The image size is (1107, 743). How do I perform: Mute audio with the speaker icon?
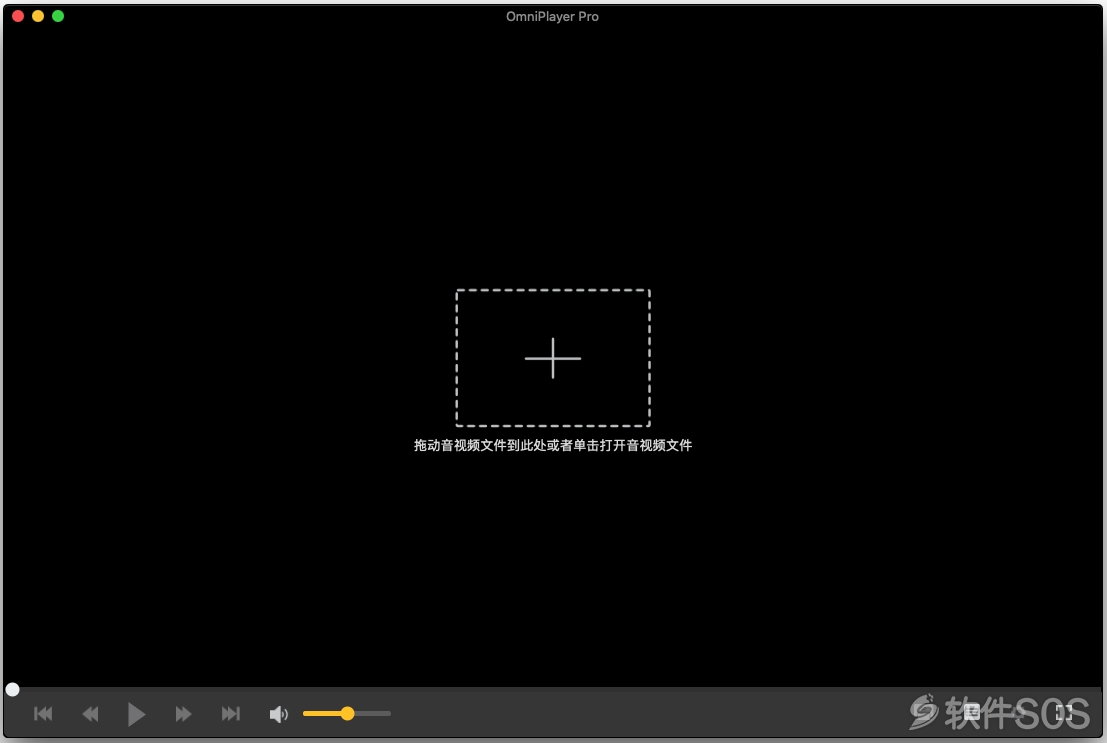pyautogui.click(x=278, y=714)
